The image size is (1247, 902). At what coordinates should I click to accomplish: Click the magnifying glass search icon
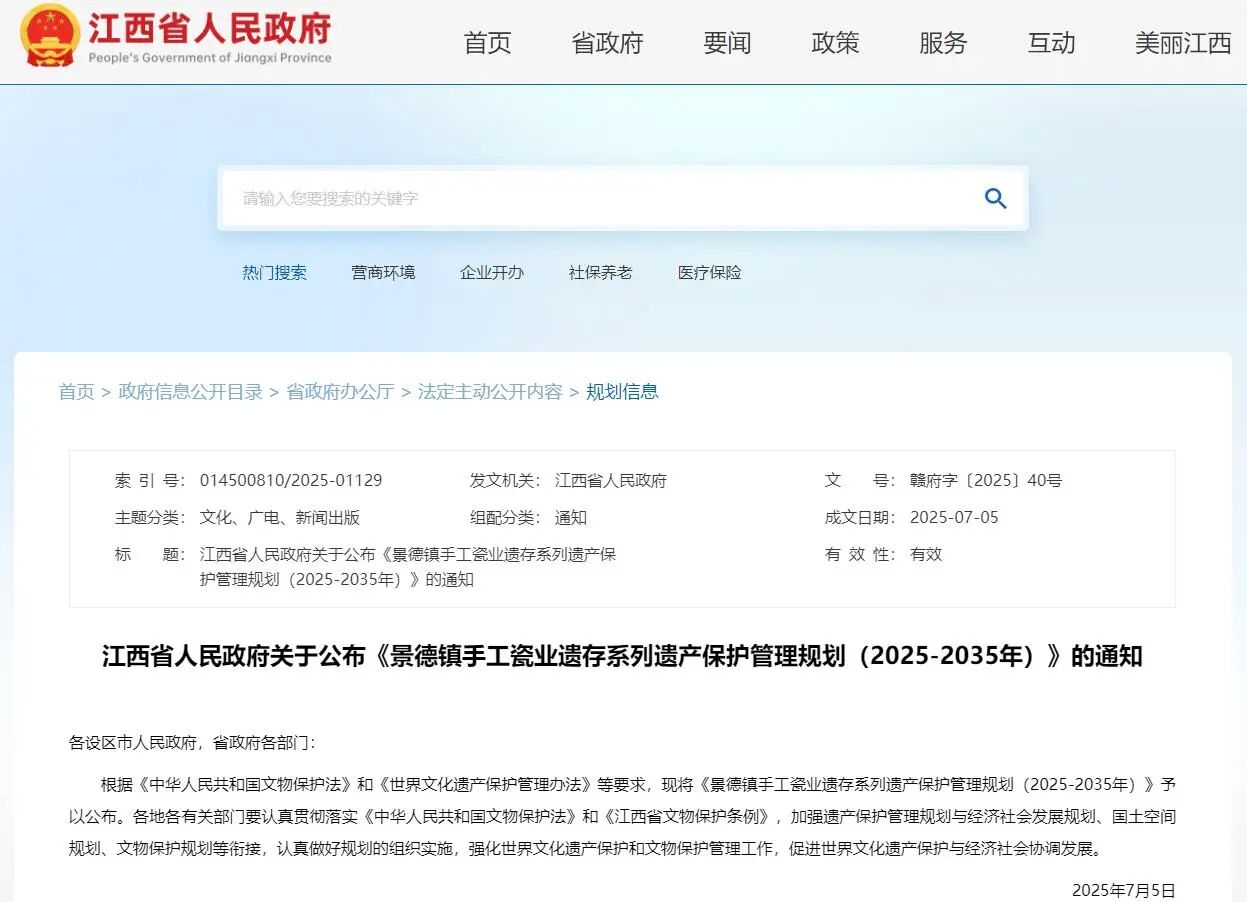[x=995, y=198]
